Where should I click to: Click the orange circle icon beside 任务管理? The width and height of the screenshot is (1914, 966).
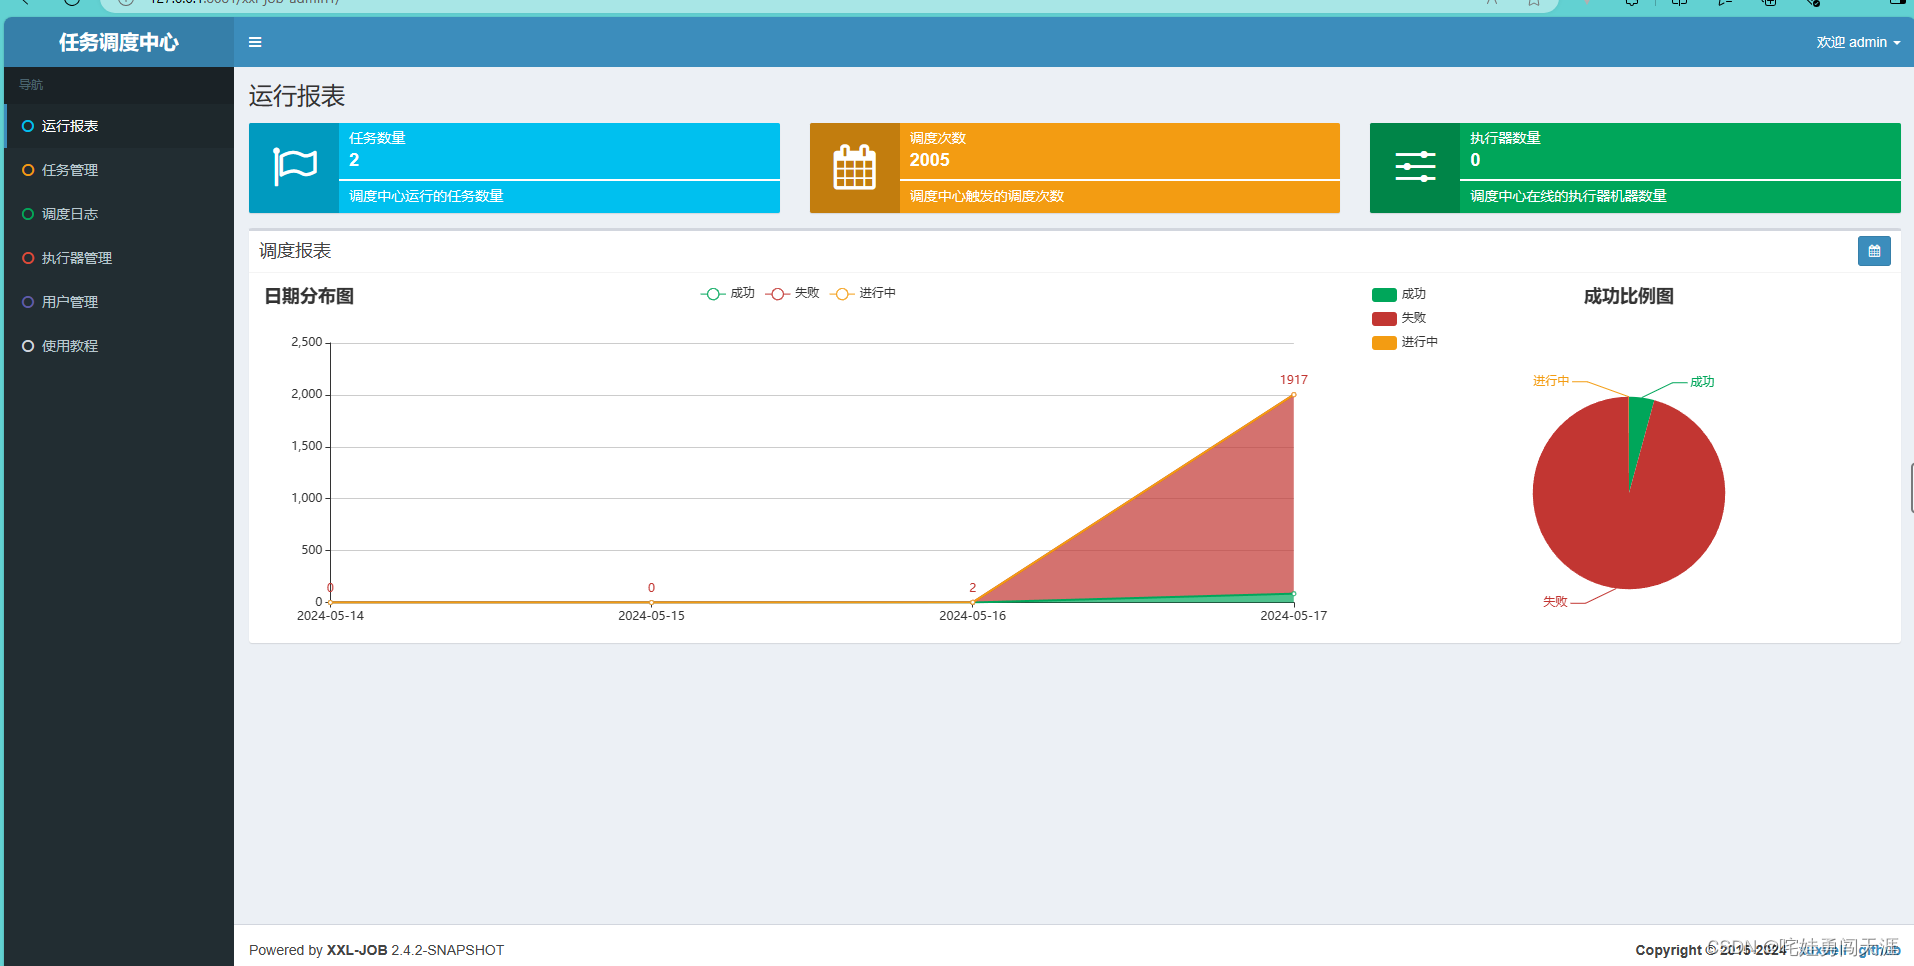click(28, 170)
